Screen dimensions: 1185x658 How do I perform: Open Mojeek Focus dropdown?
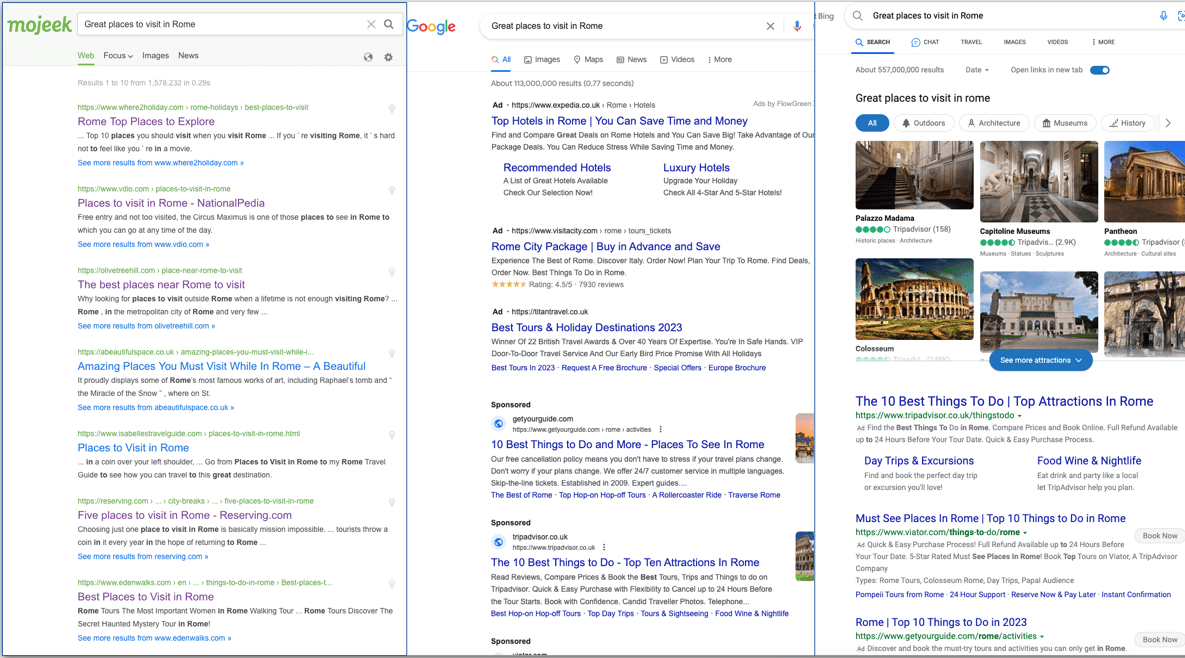pos(118,56)
